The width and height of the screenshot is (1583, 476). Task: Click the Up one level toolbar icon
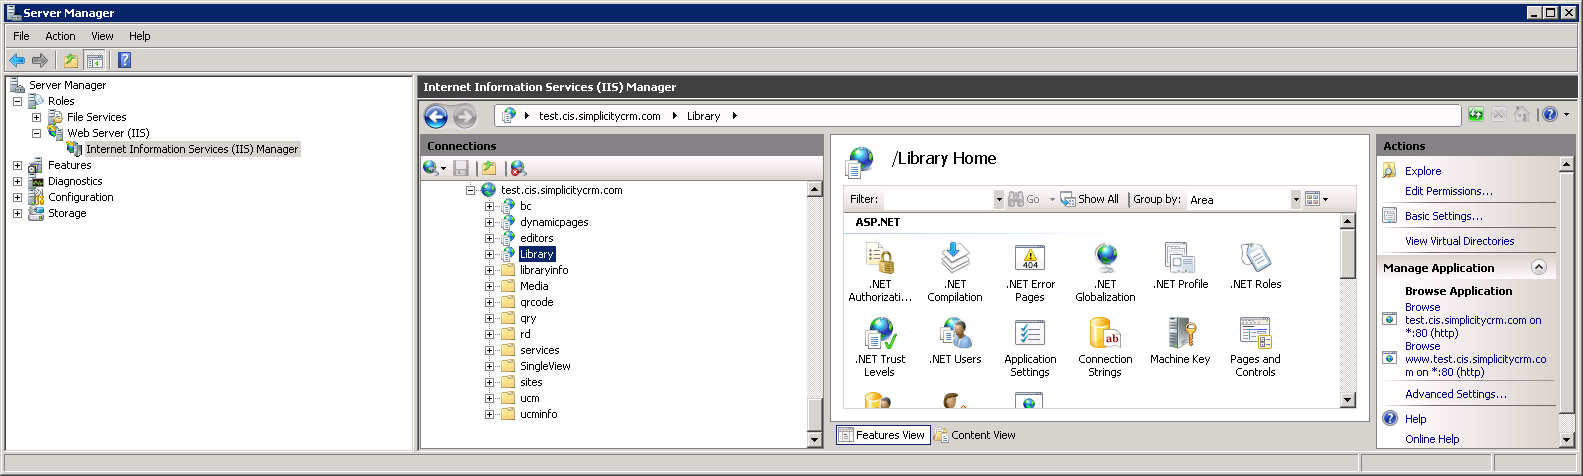coord(71,60)
